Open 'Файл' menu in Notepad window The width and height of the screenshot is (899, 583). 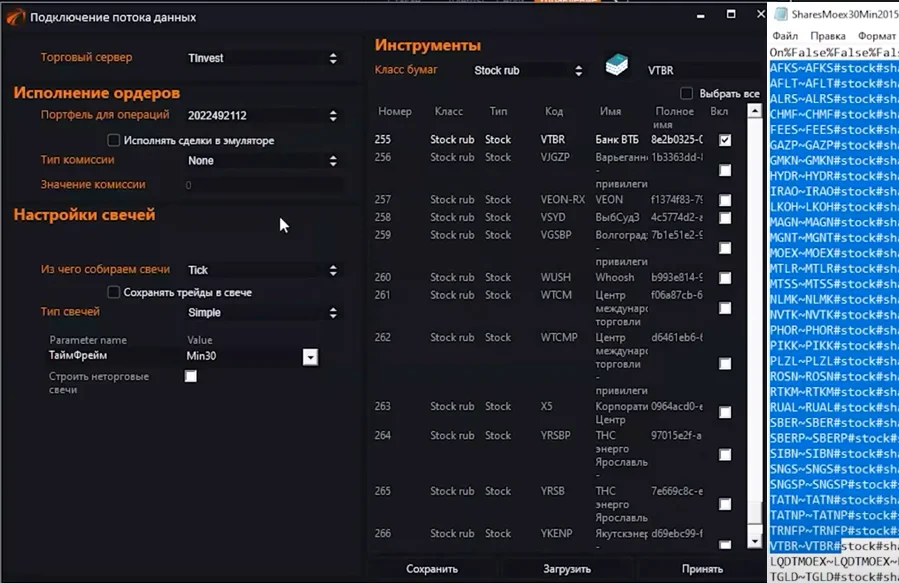785,36
